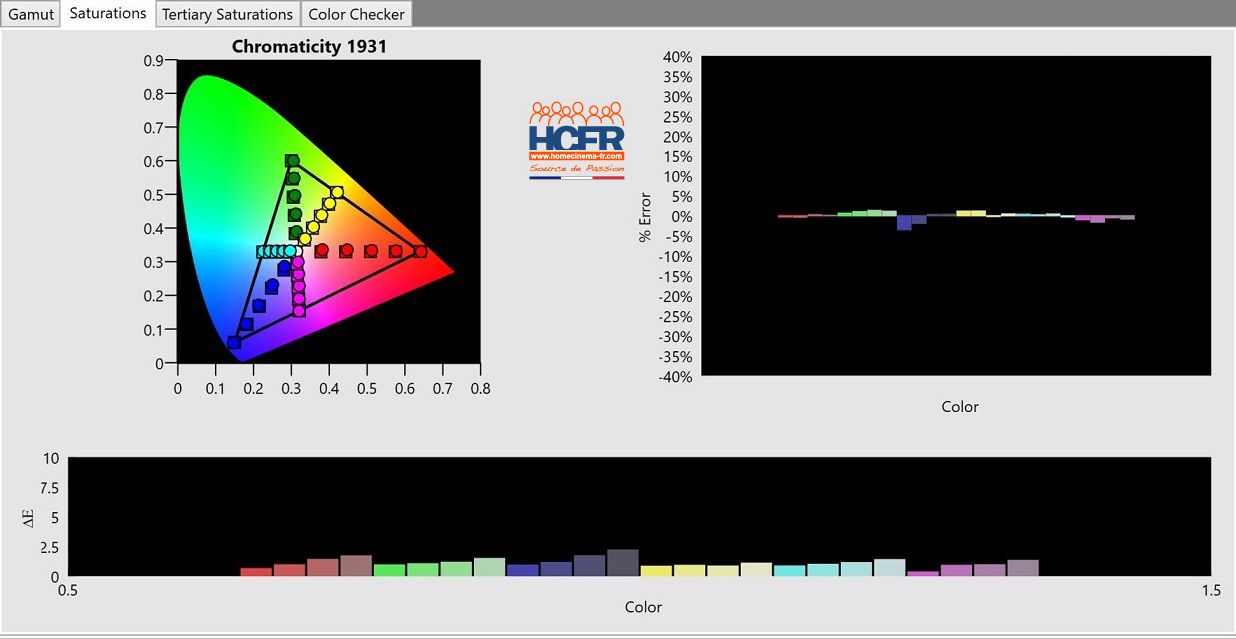Screen dimensions: 1236x639
Task: Select the outermost red point on chromaticity diagram
Action: [x=420, y=251]
